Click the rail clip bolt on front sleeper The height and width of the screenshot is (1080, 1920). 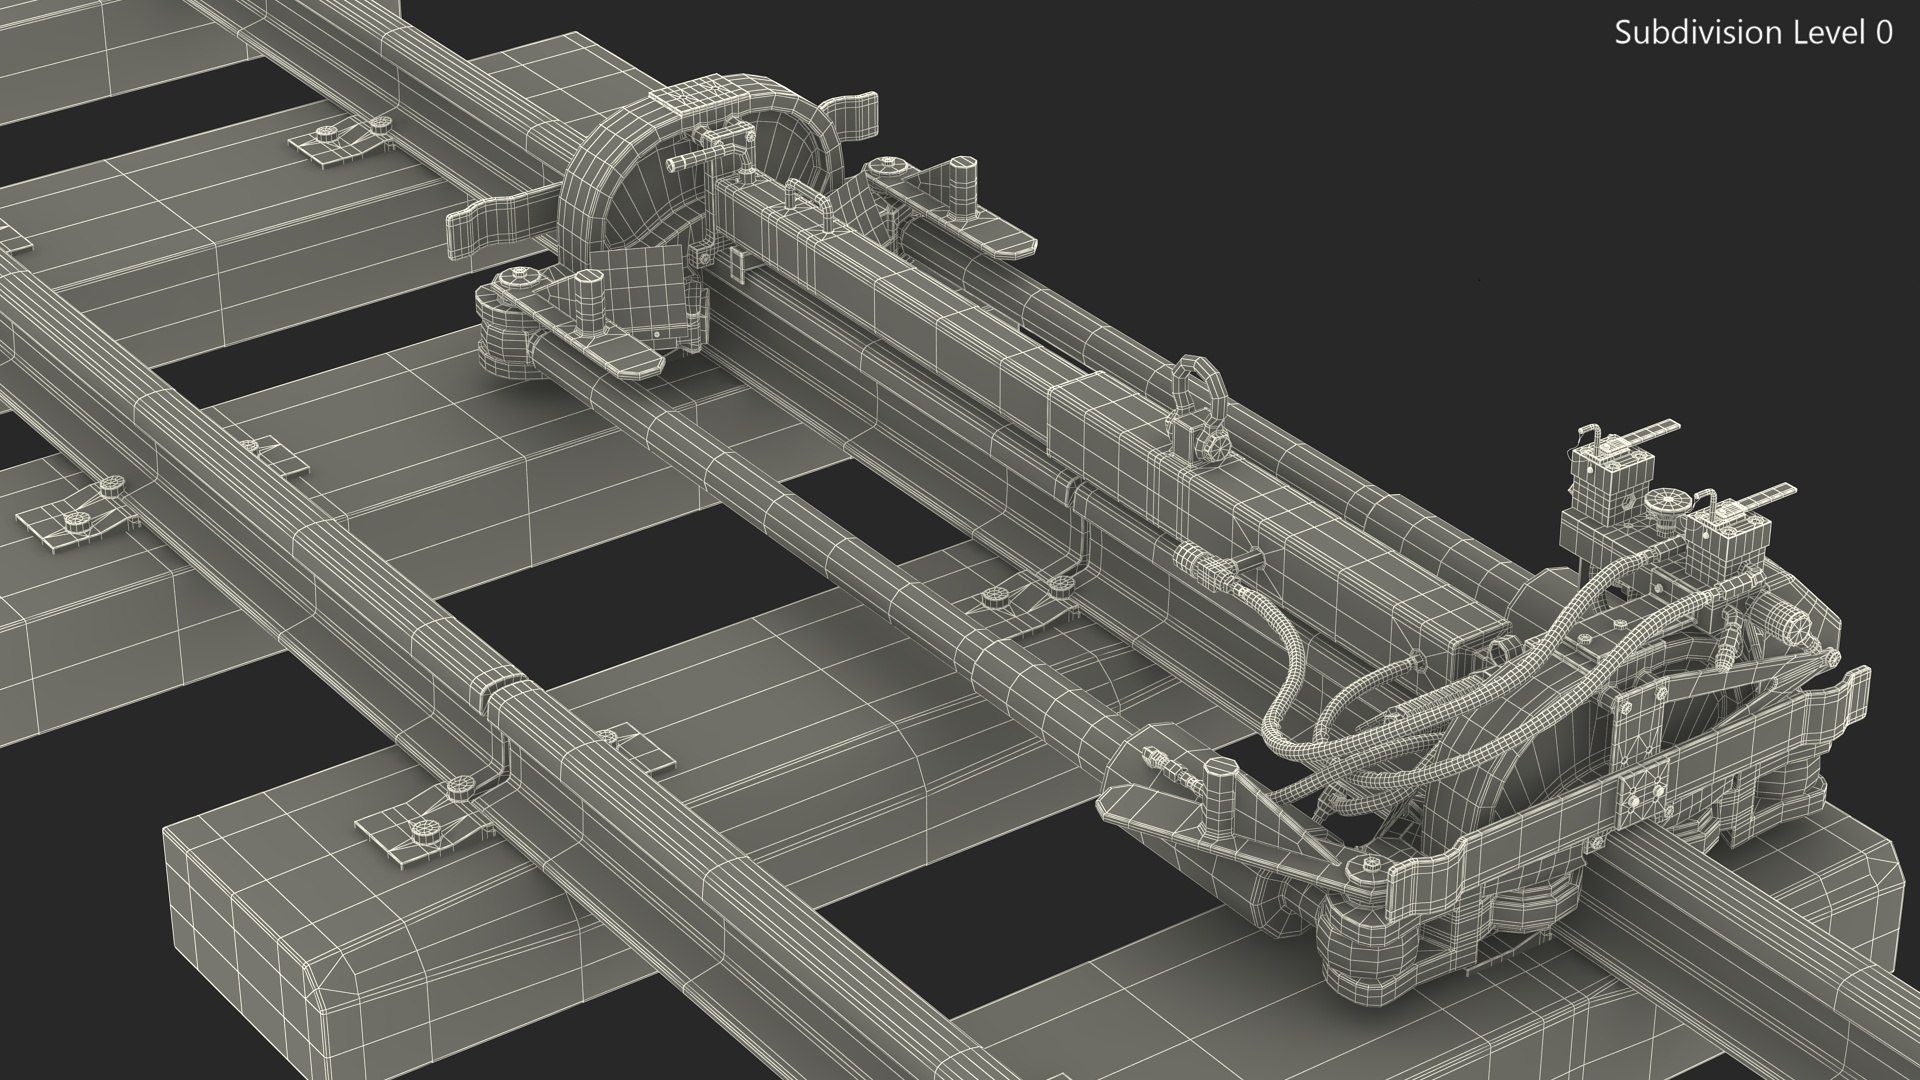(x=424, y=828)
